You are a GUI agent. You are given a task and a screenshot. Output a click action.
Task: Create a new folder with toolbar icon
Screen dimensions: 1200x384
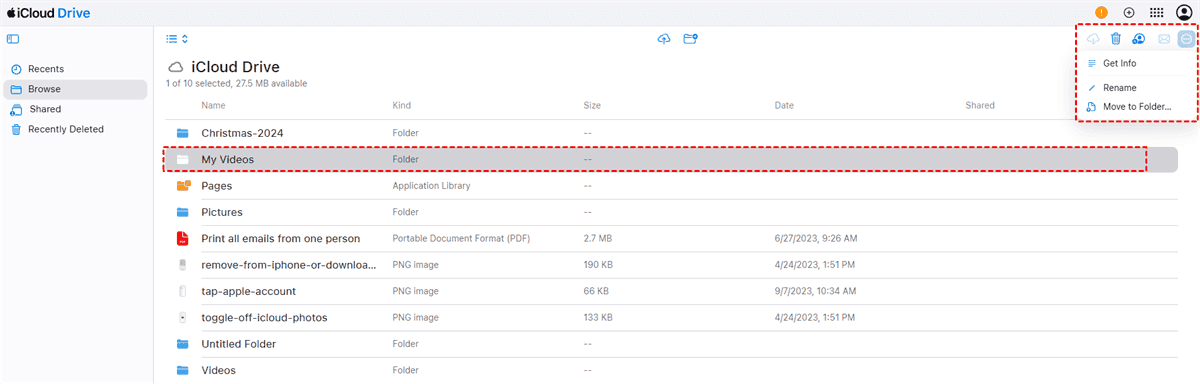tap(690, 39)
